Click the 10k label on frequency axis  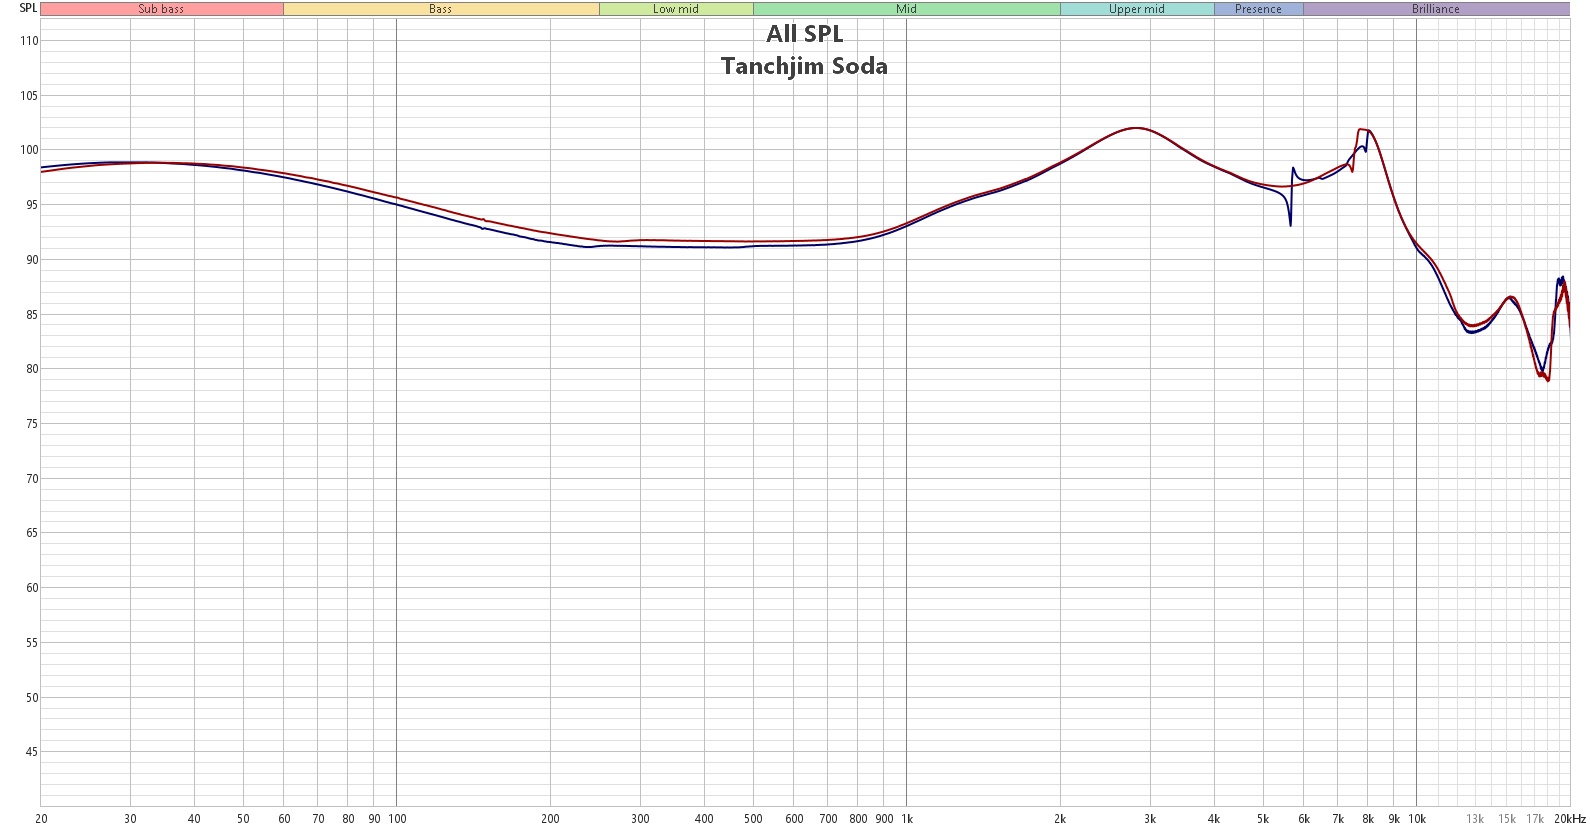tap(1417, 819)
